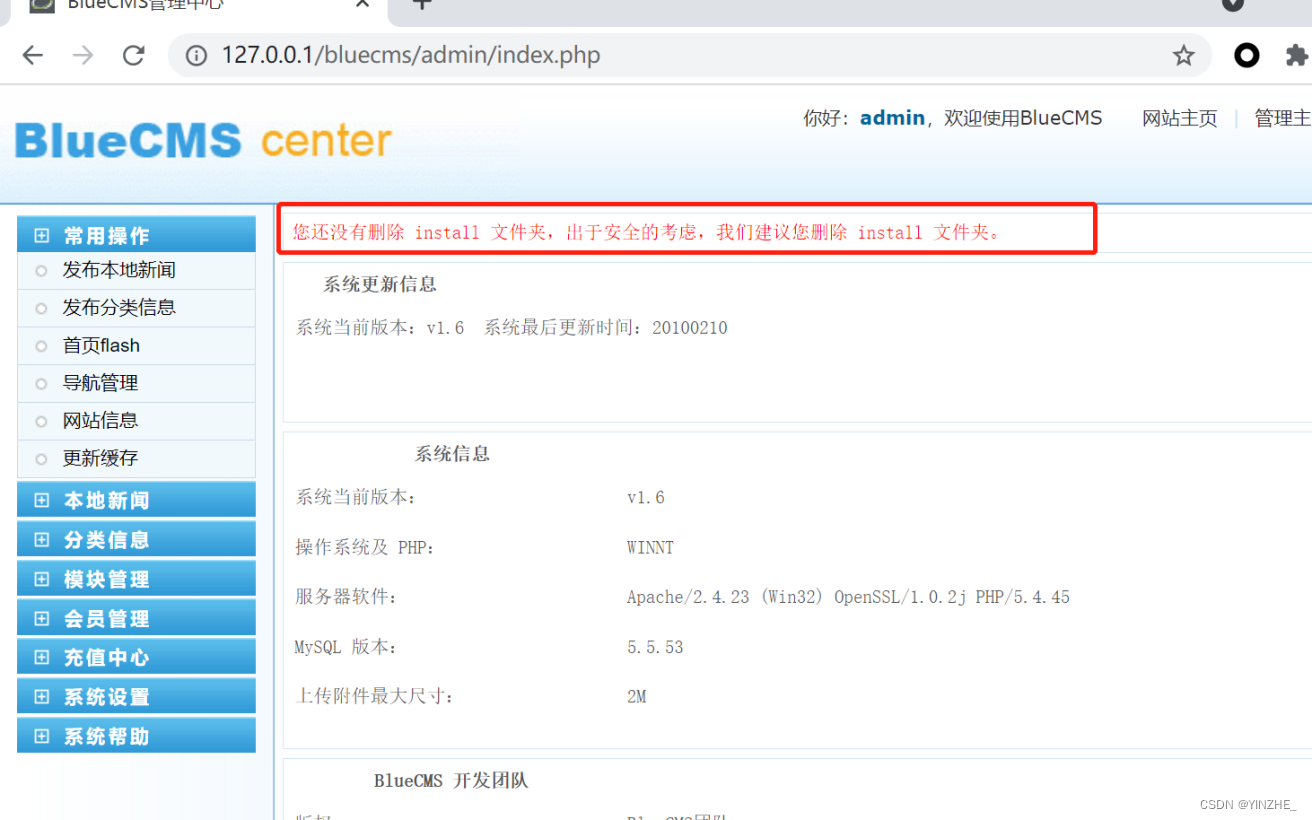
Task: Open 发布分类信息 in sidebar
Action: click(119, 307)
